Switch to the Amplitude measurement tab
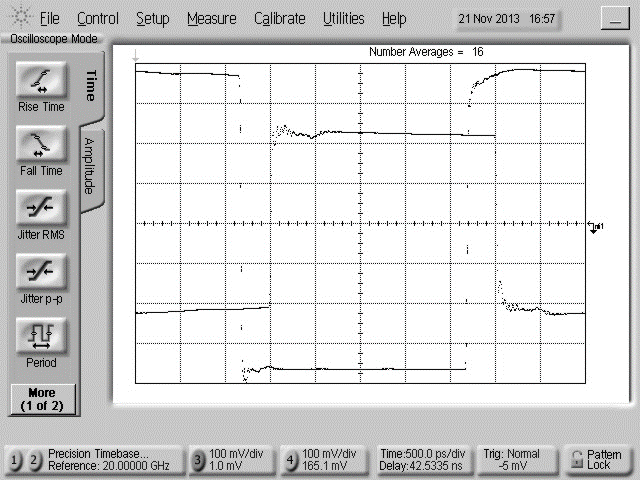Image resolution: width=640 pixels, height=480 pixels. pyautogui.click(x=91, y=167)
